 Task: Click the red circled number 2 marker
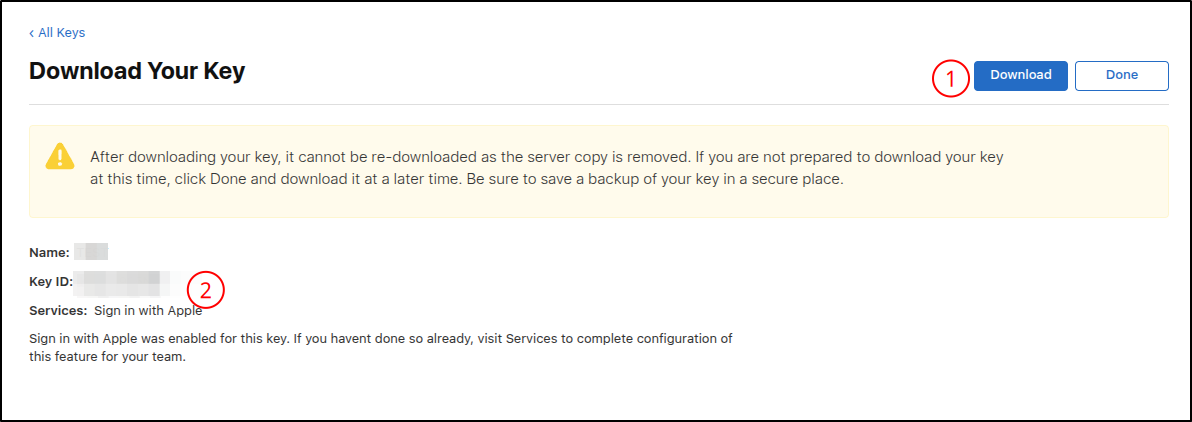[x=206, y=290]
